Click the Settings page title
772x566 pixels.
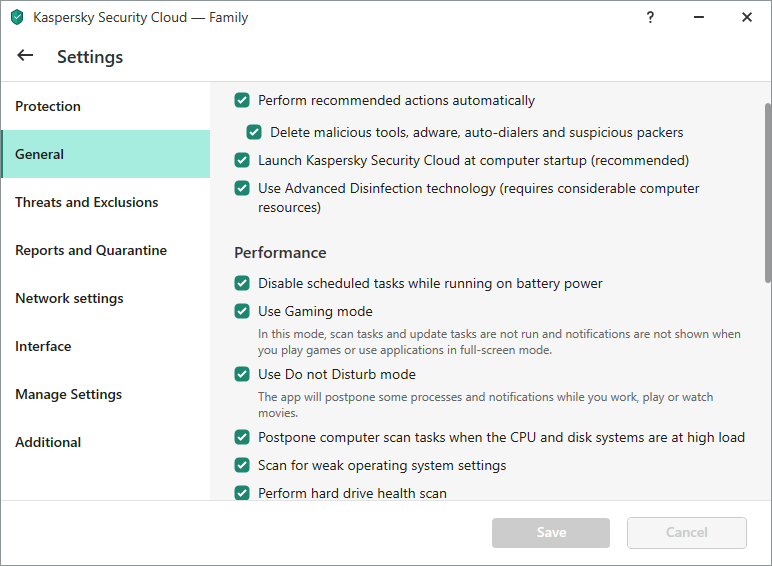(90, 57)
